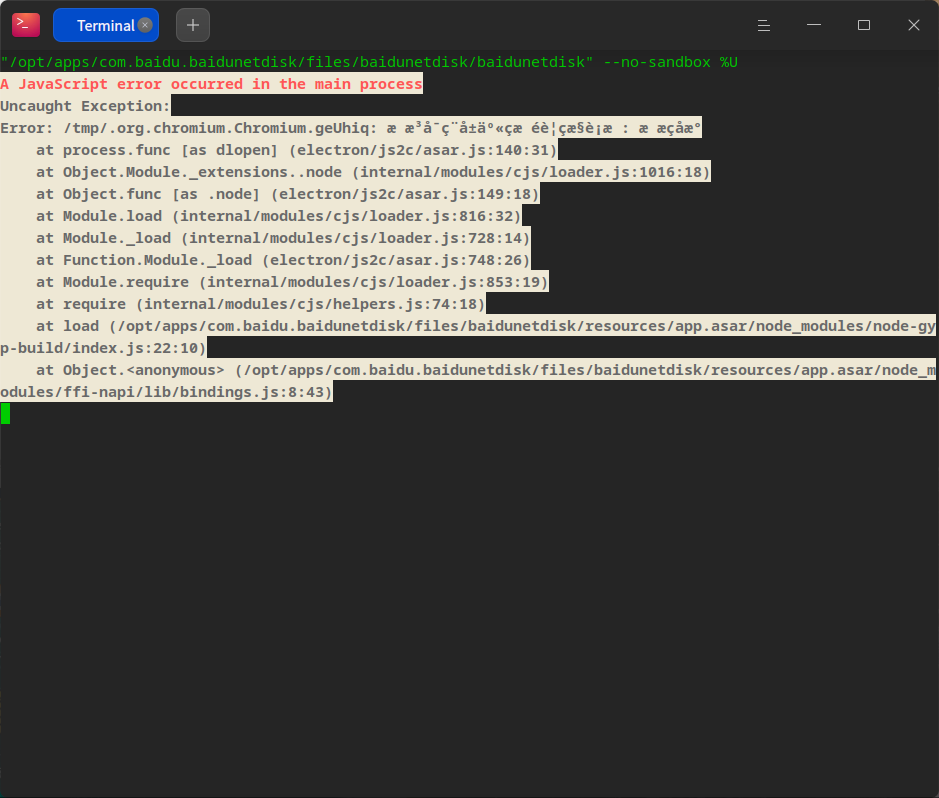
Task: Click the 'at load' node-gyp-build path line
Action: (x=486, y=326)
